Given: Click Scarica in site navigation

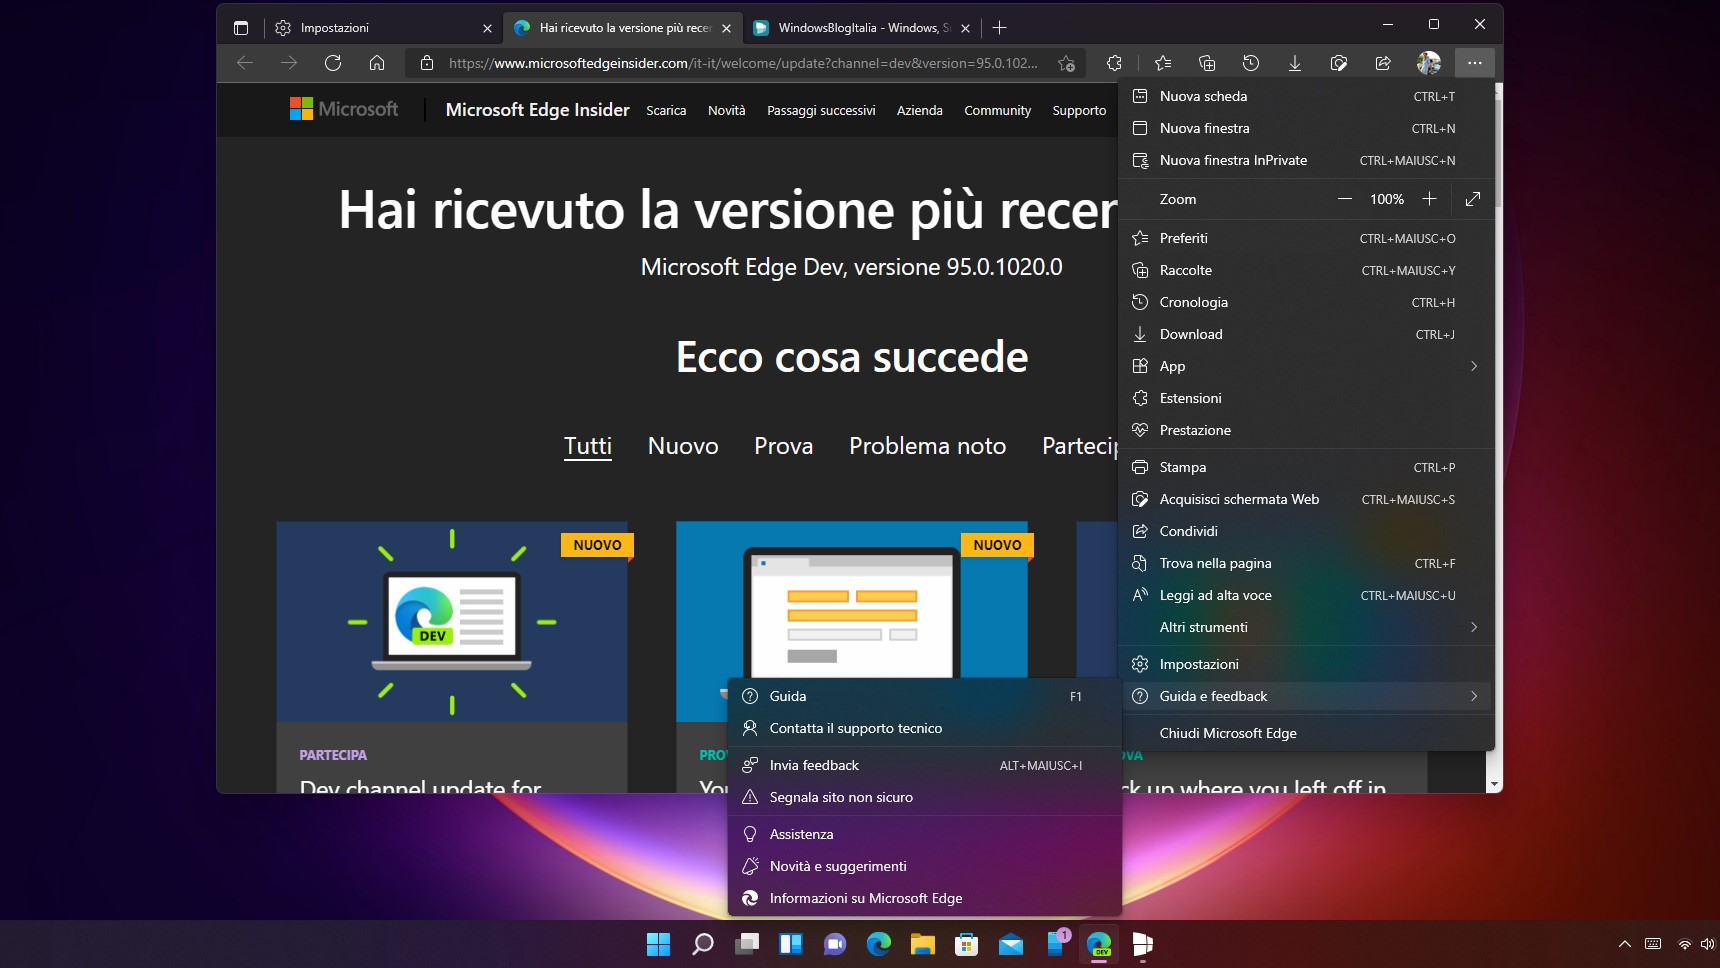Looking at the screenshot, I should point(666,110).
